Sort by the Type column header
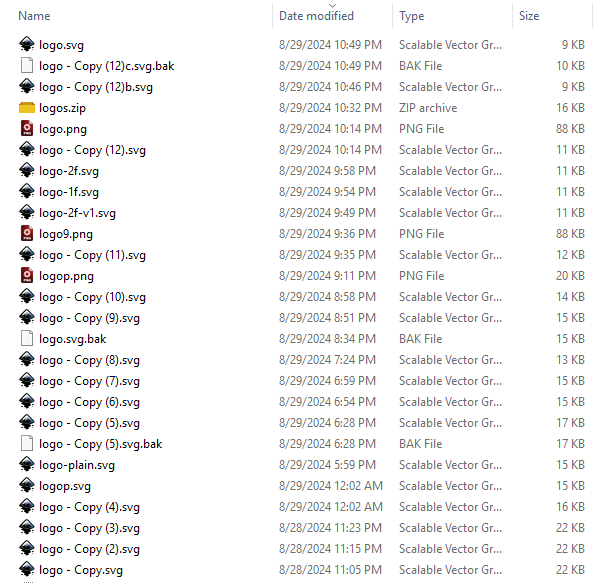Viewport: 600px width, 583px height. coord(412,16)
